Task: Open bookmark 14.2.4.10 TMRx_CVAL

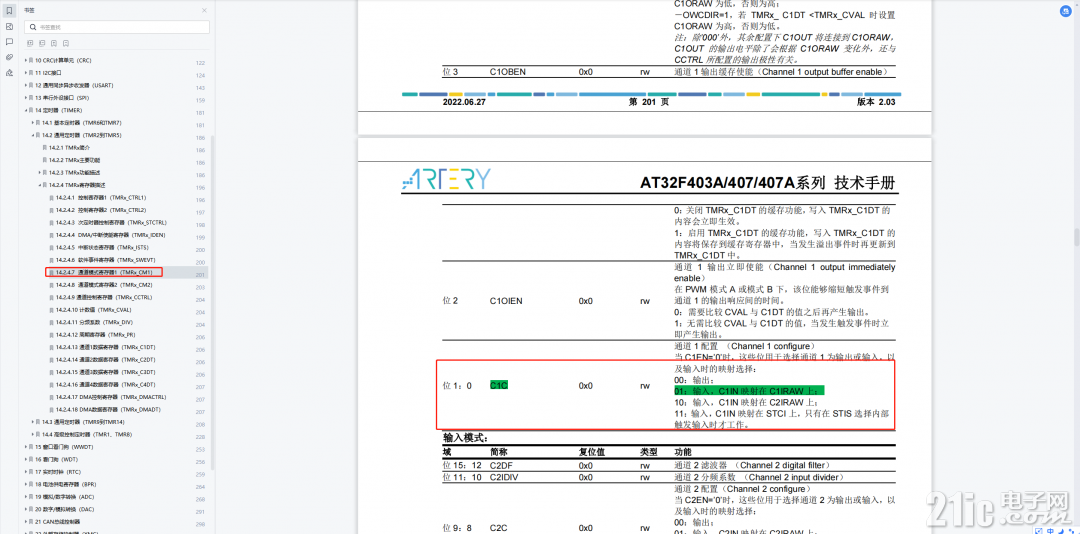Action: pyautogui.click(x=94, y=309)
